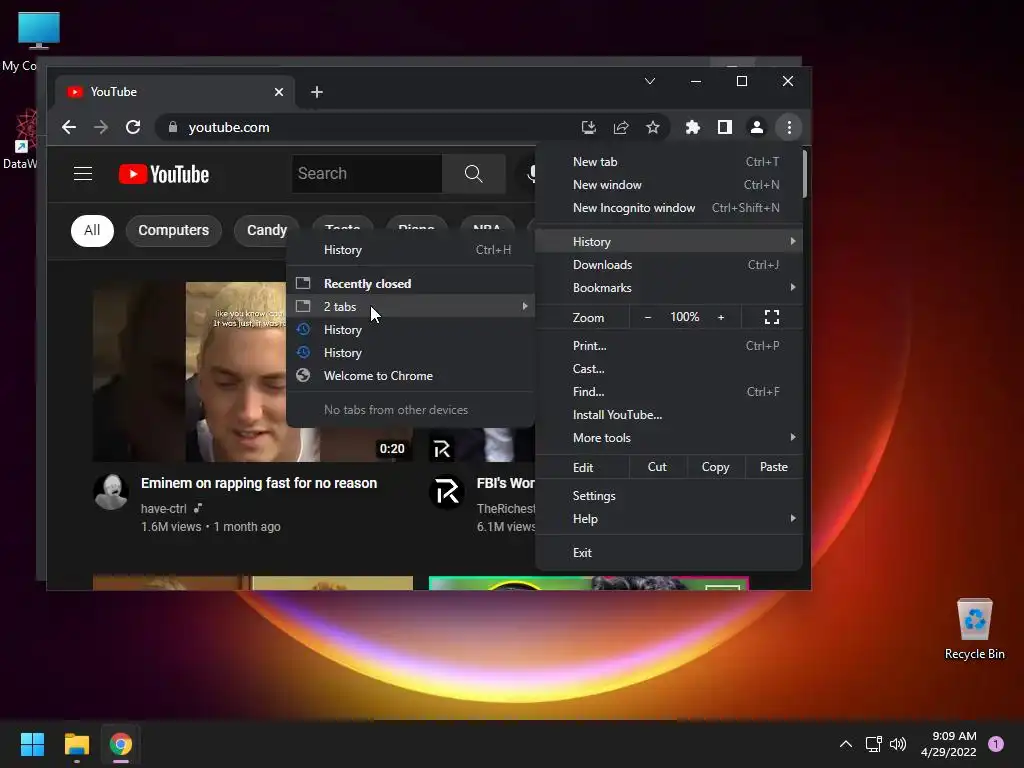Click network tray icon
The width and height of the screenshot is (1024, 768).
coord(873,744)
